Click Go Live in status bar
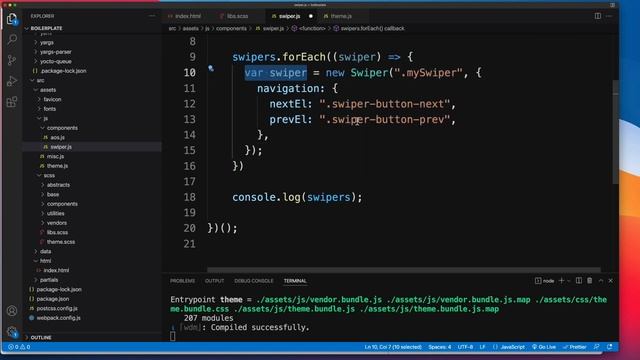 (544, 347)
